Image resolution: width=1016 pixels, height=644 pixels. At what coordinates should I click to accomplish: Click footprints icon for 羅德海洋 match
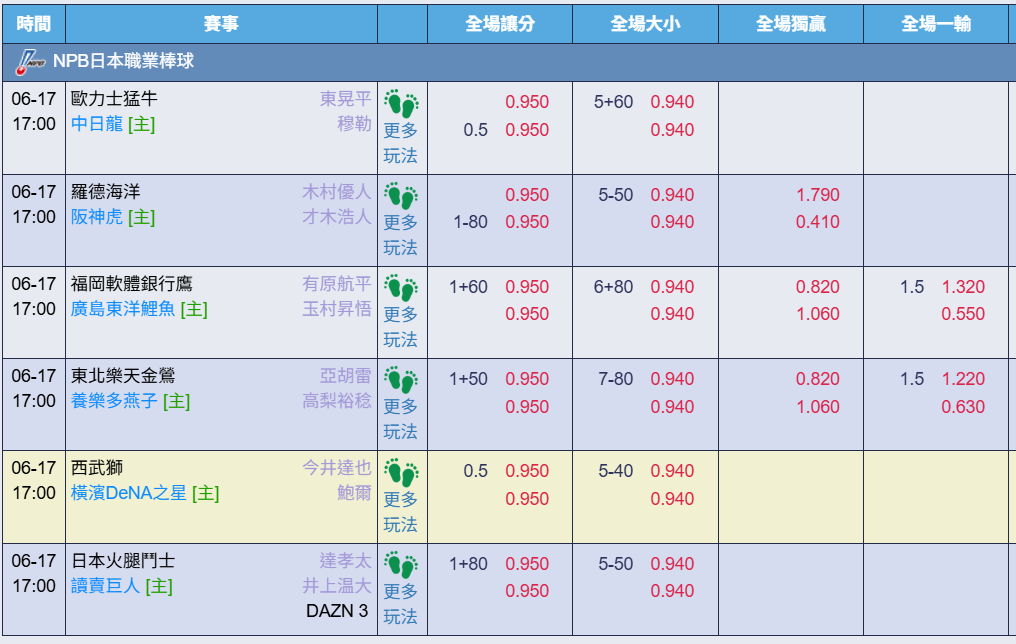point(401,196)
